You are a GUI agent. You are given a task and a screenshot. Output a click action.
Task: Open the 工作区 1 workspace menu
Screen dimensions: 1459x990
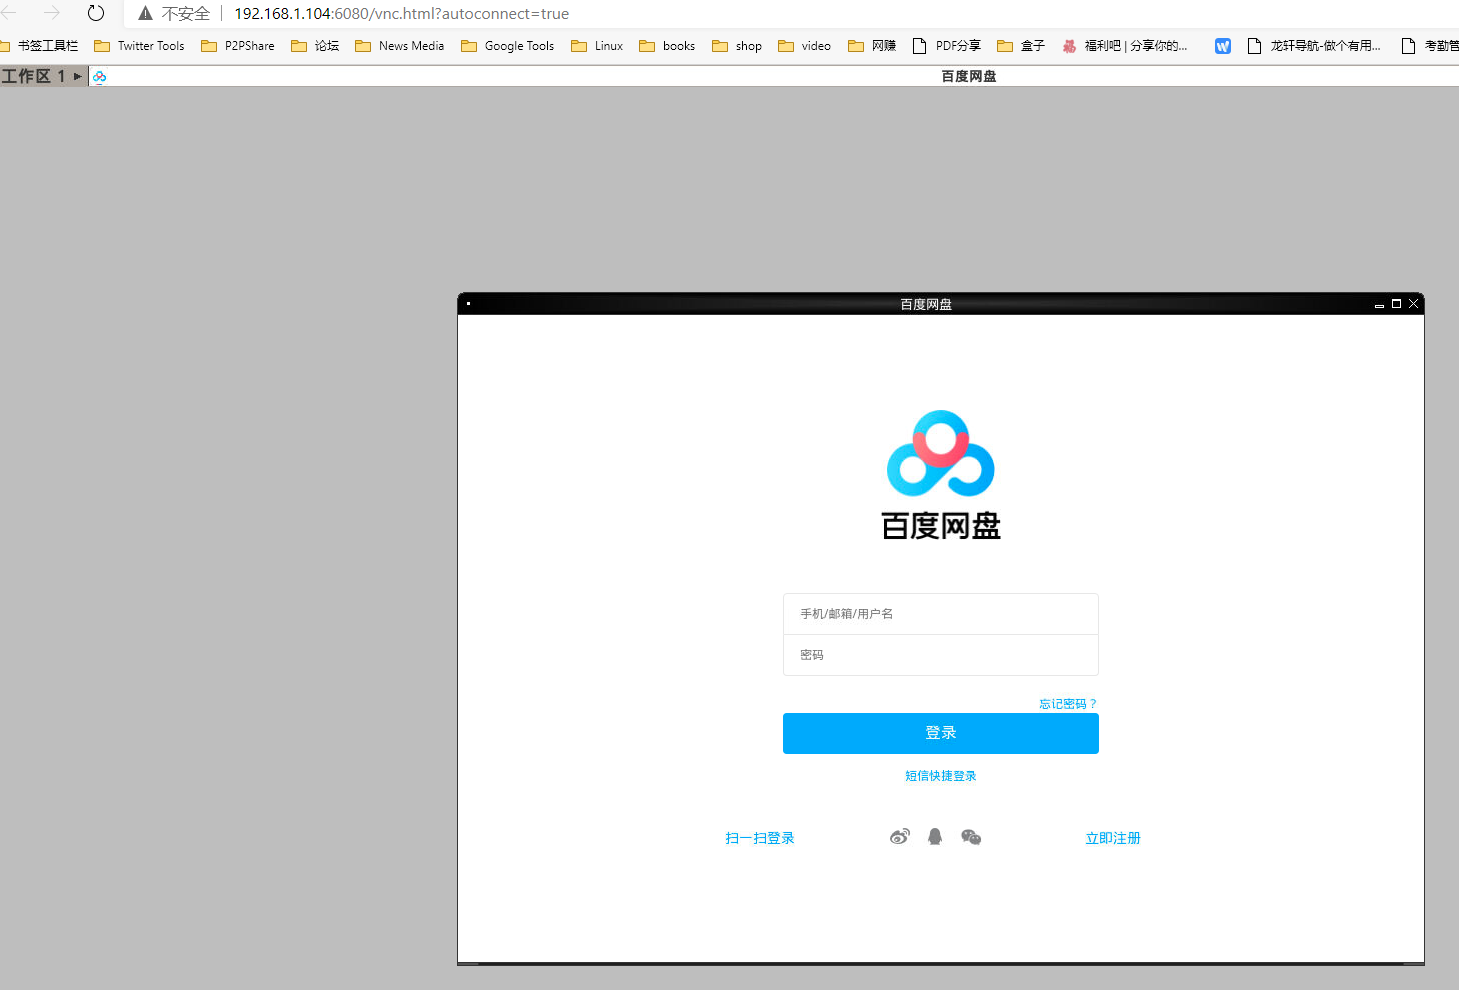coord(42,76)
